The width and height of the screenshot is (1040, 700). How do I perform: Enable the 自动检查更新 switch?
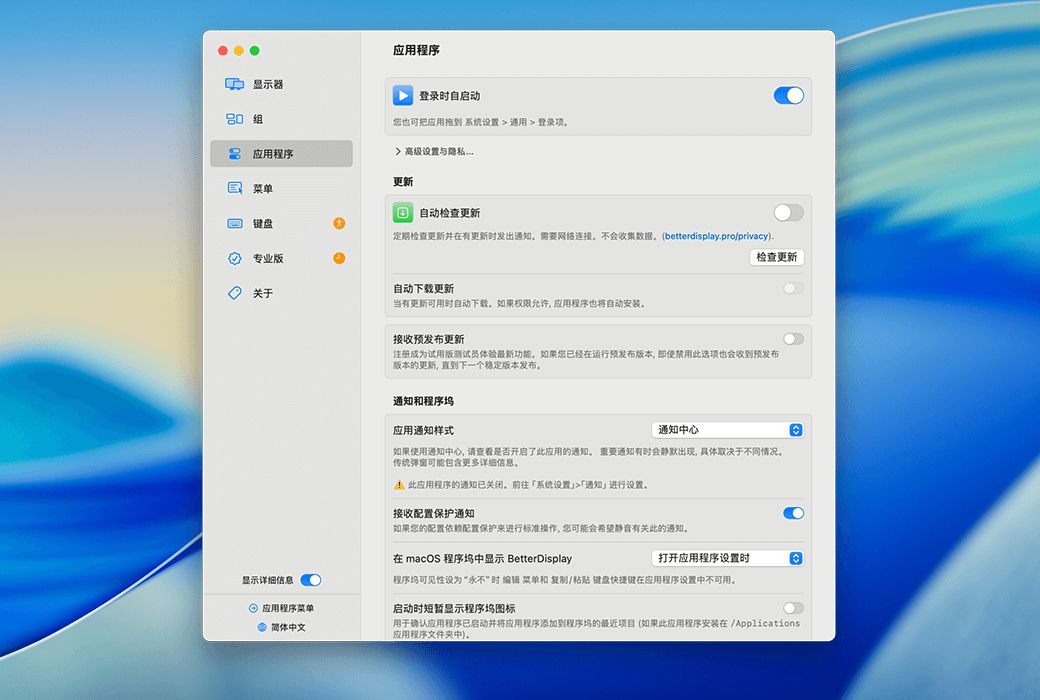[x=788, y=212]
